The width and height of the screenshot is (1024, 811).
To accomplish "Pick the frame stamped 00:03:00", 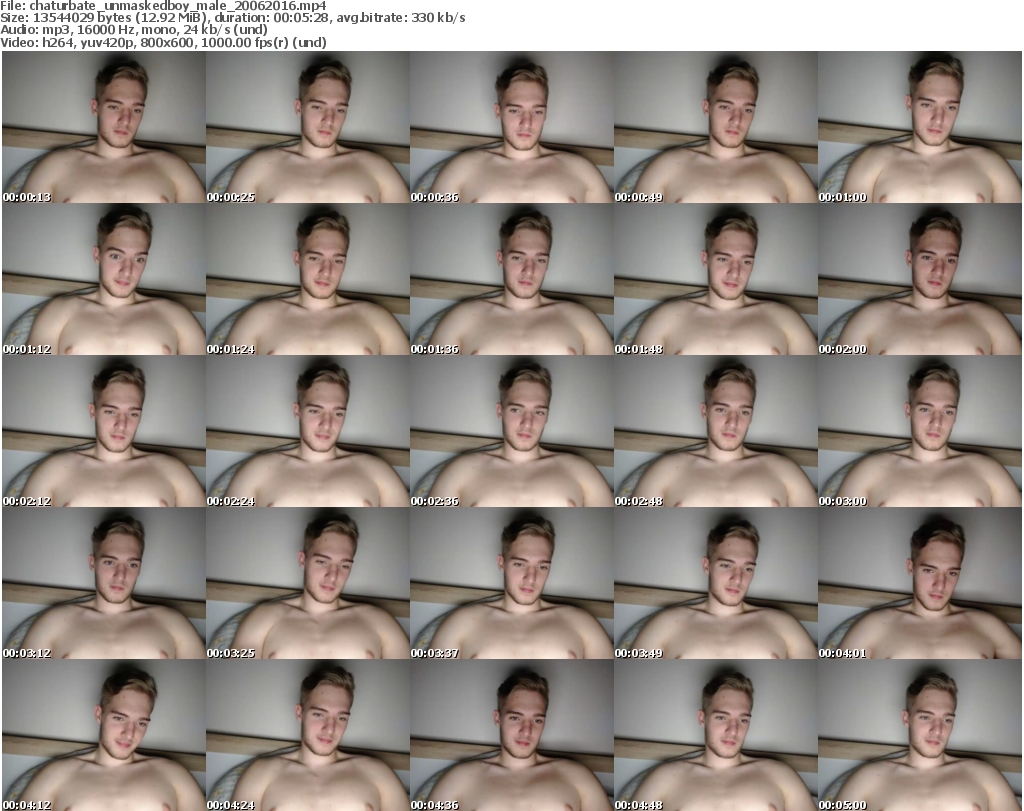I will click(x=920, y=432).
